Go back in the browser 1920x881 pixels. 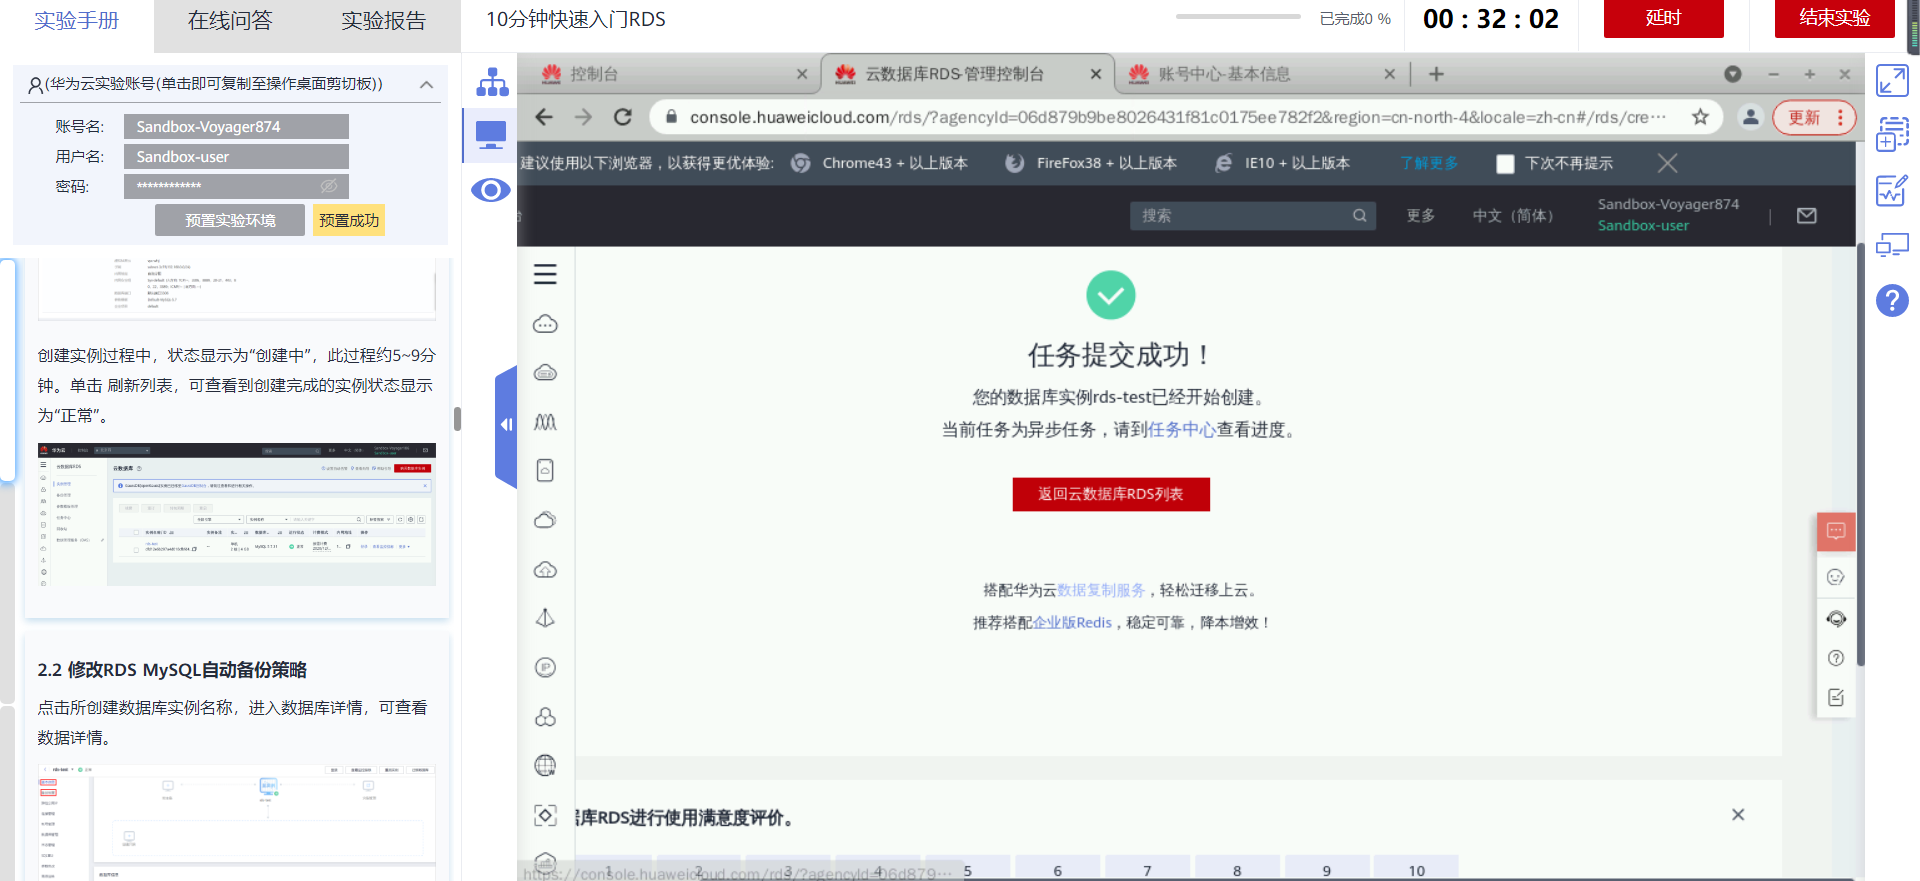[544, 117]
